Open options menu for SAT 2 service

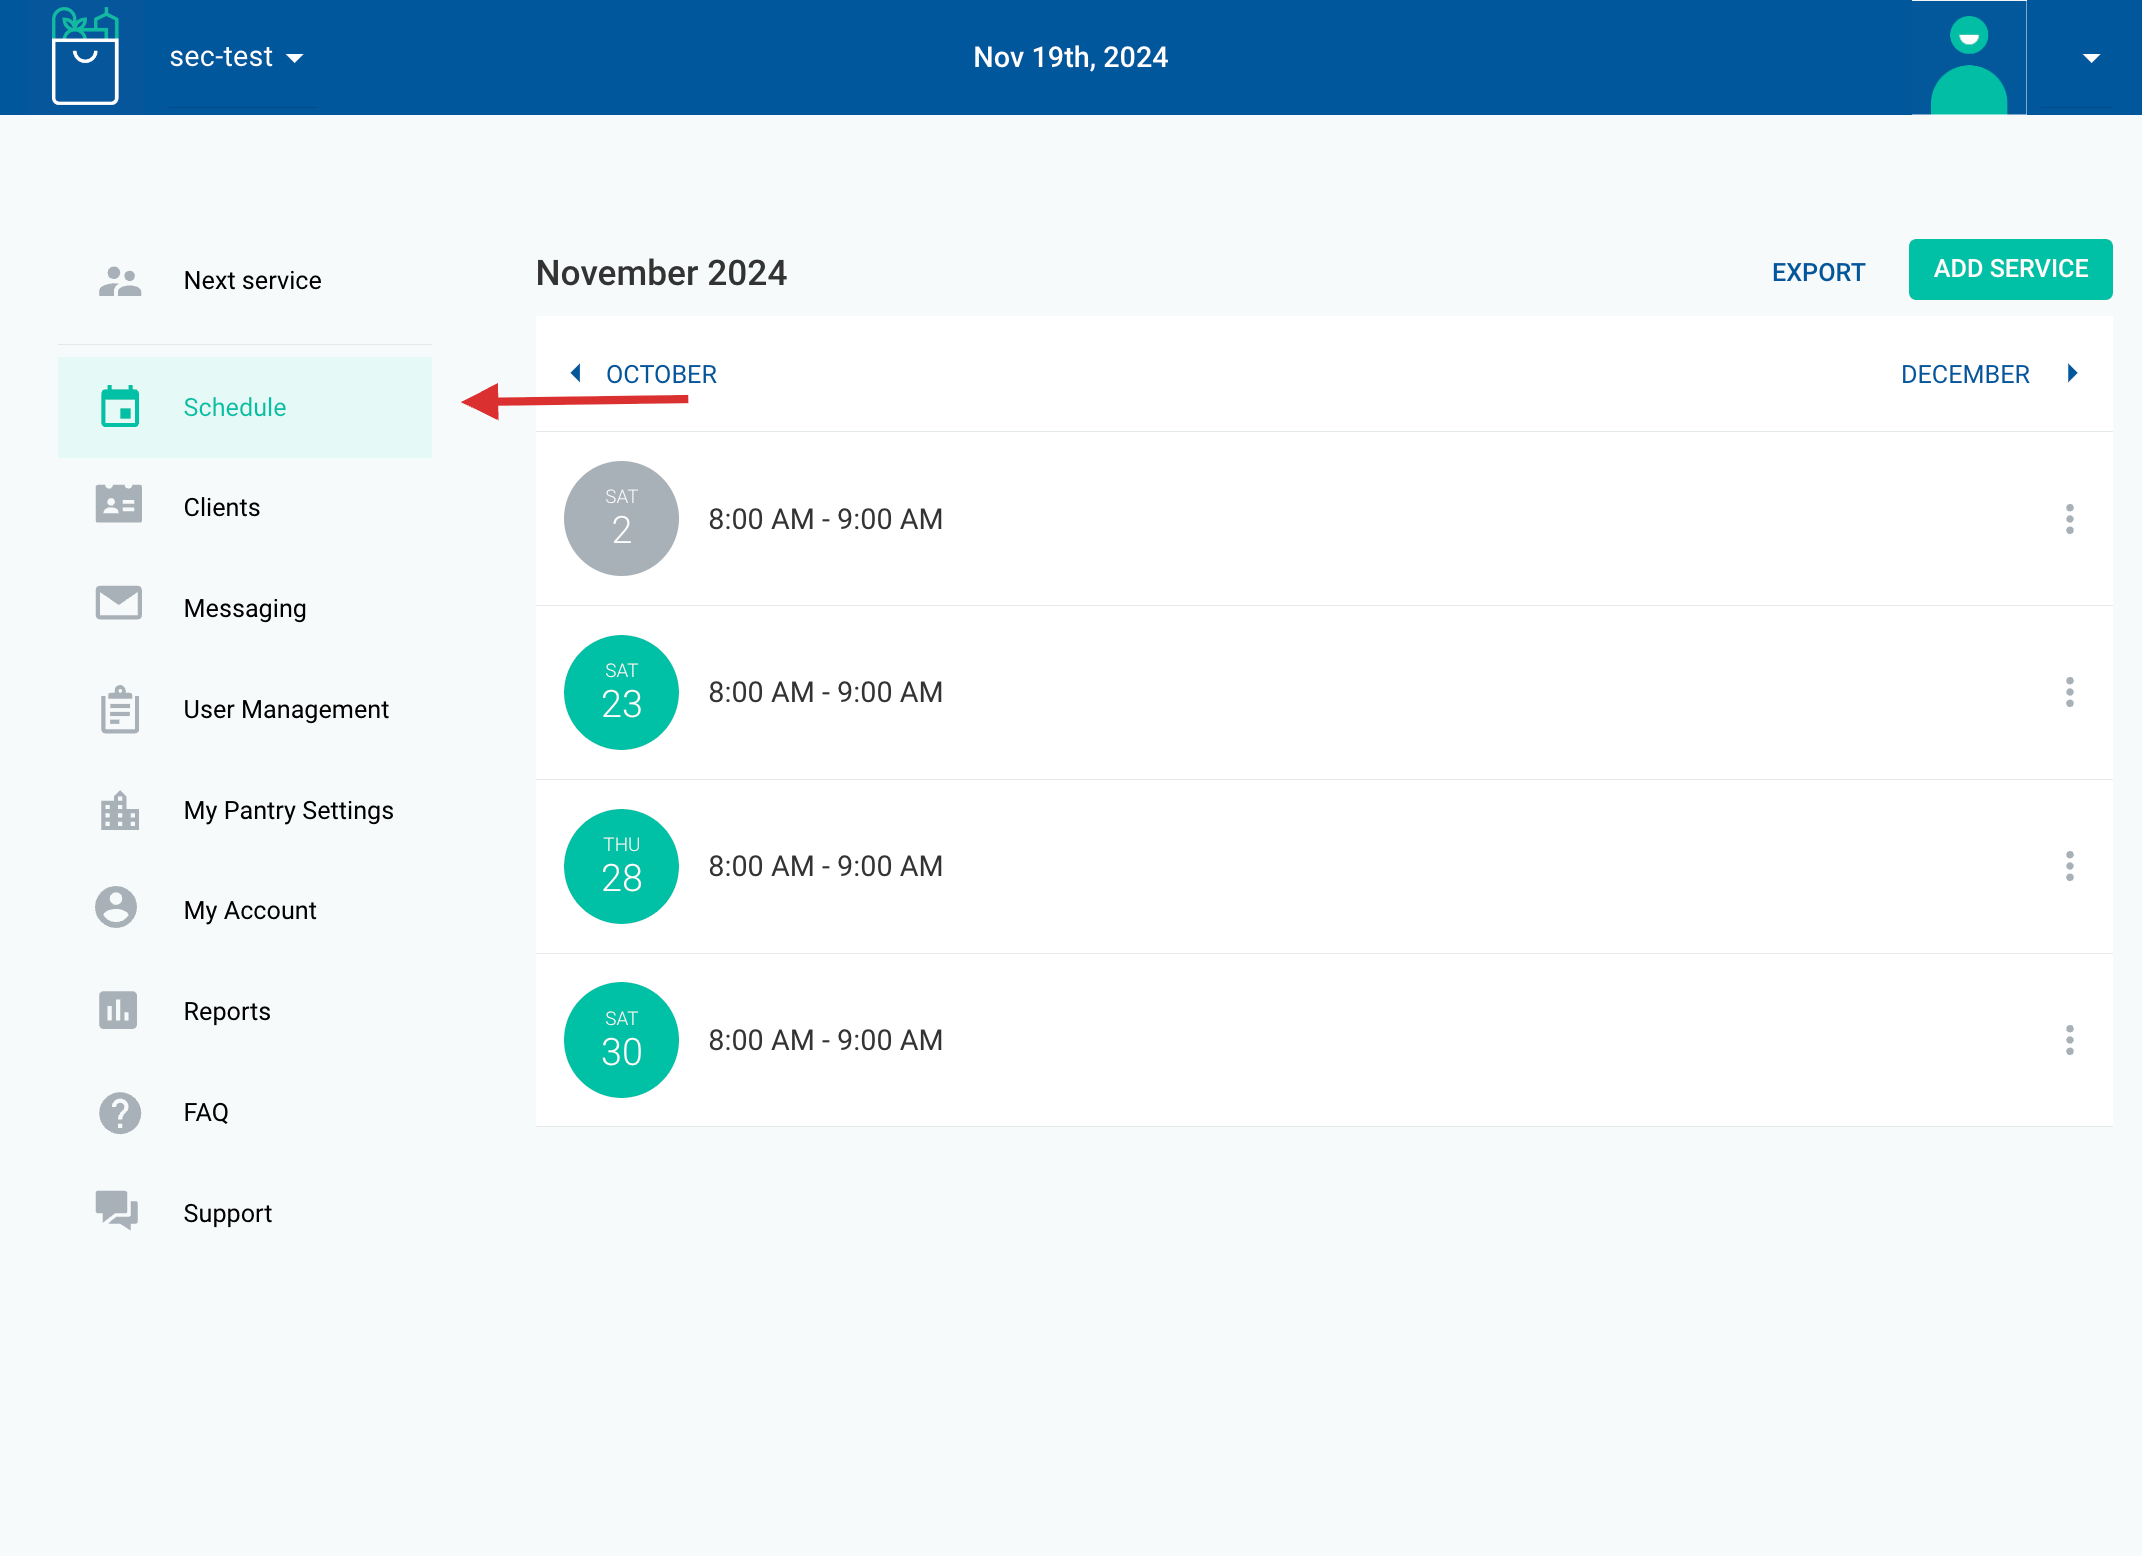click(x=2069, y=519)
